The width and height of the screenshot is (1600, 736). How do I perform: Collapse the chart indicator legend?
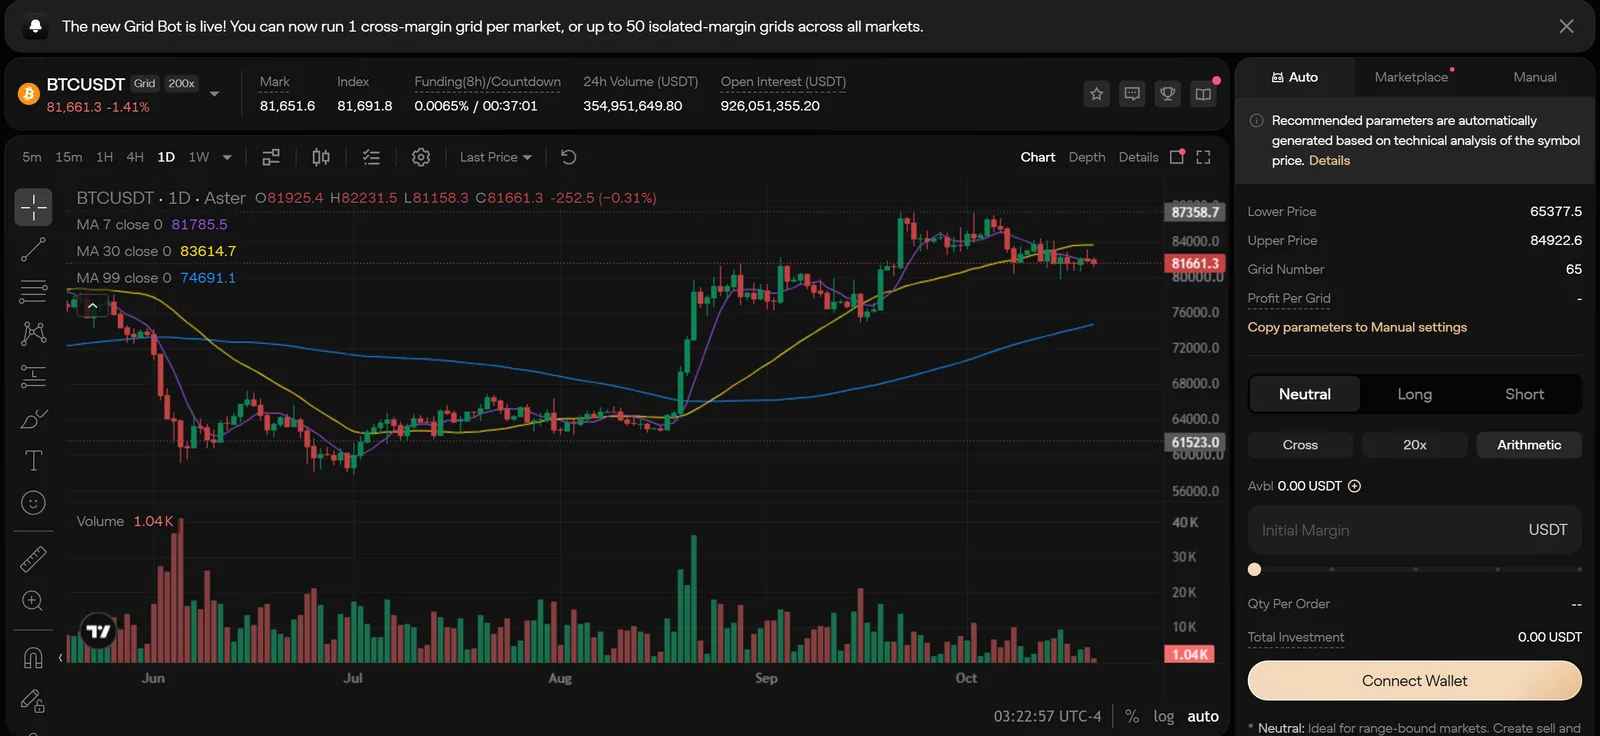92,306
